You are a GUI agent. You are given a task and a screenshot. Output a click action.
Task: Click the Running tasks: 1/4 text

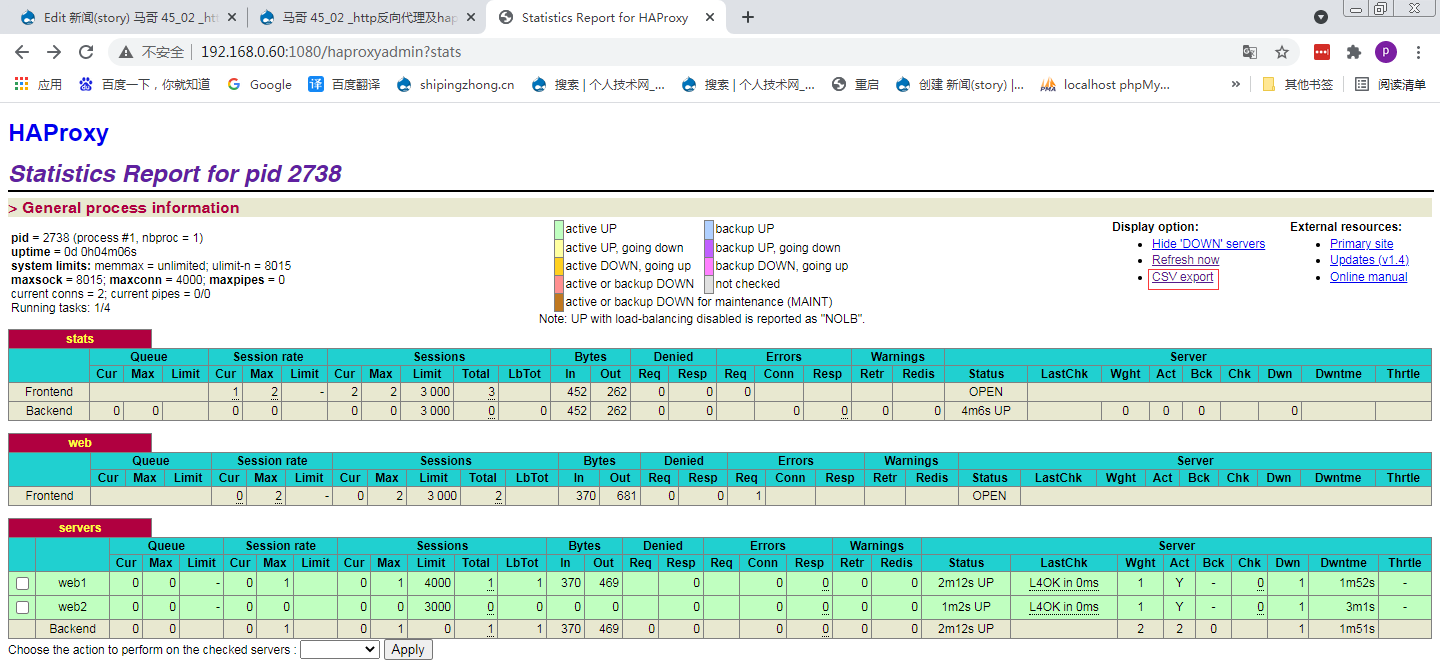tap(60, 308)
